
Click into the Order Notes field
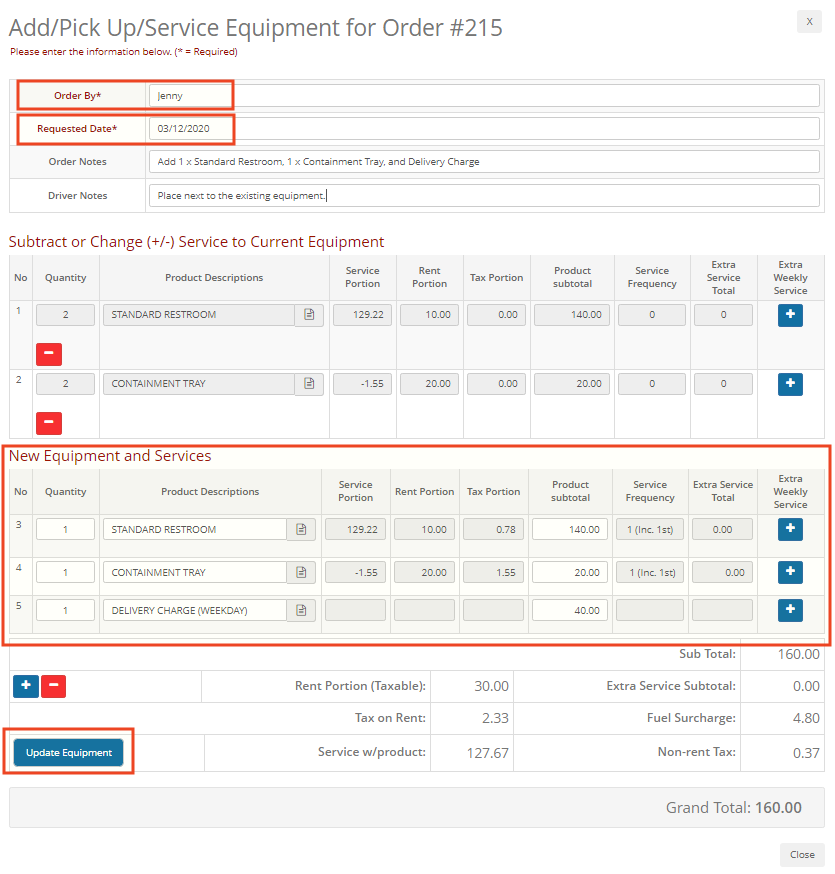coord(484,162)
